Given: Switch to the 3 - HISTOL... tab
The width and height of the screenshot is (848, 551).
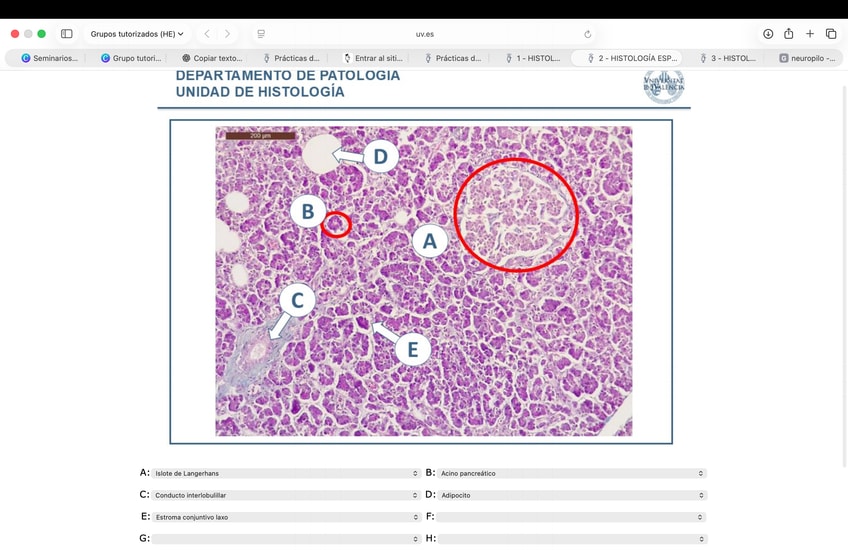Looking at the screenshot, I should (x=728, y=58).
